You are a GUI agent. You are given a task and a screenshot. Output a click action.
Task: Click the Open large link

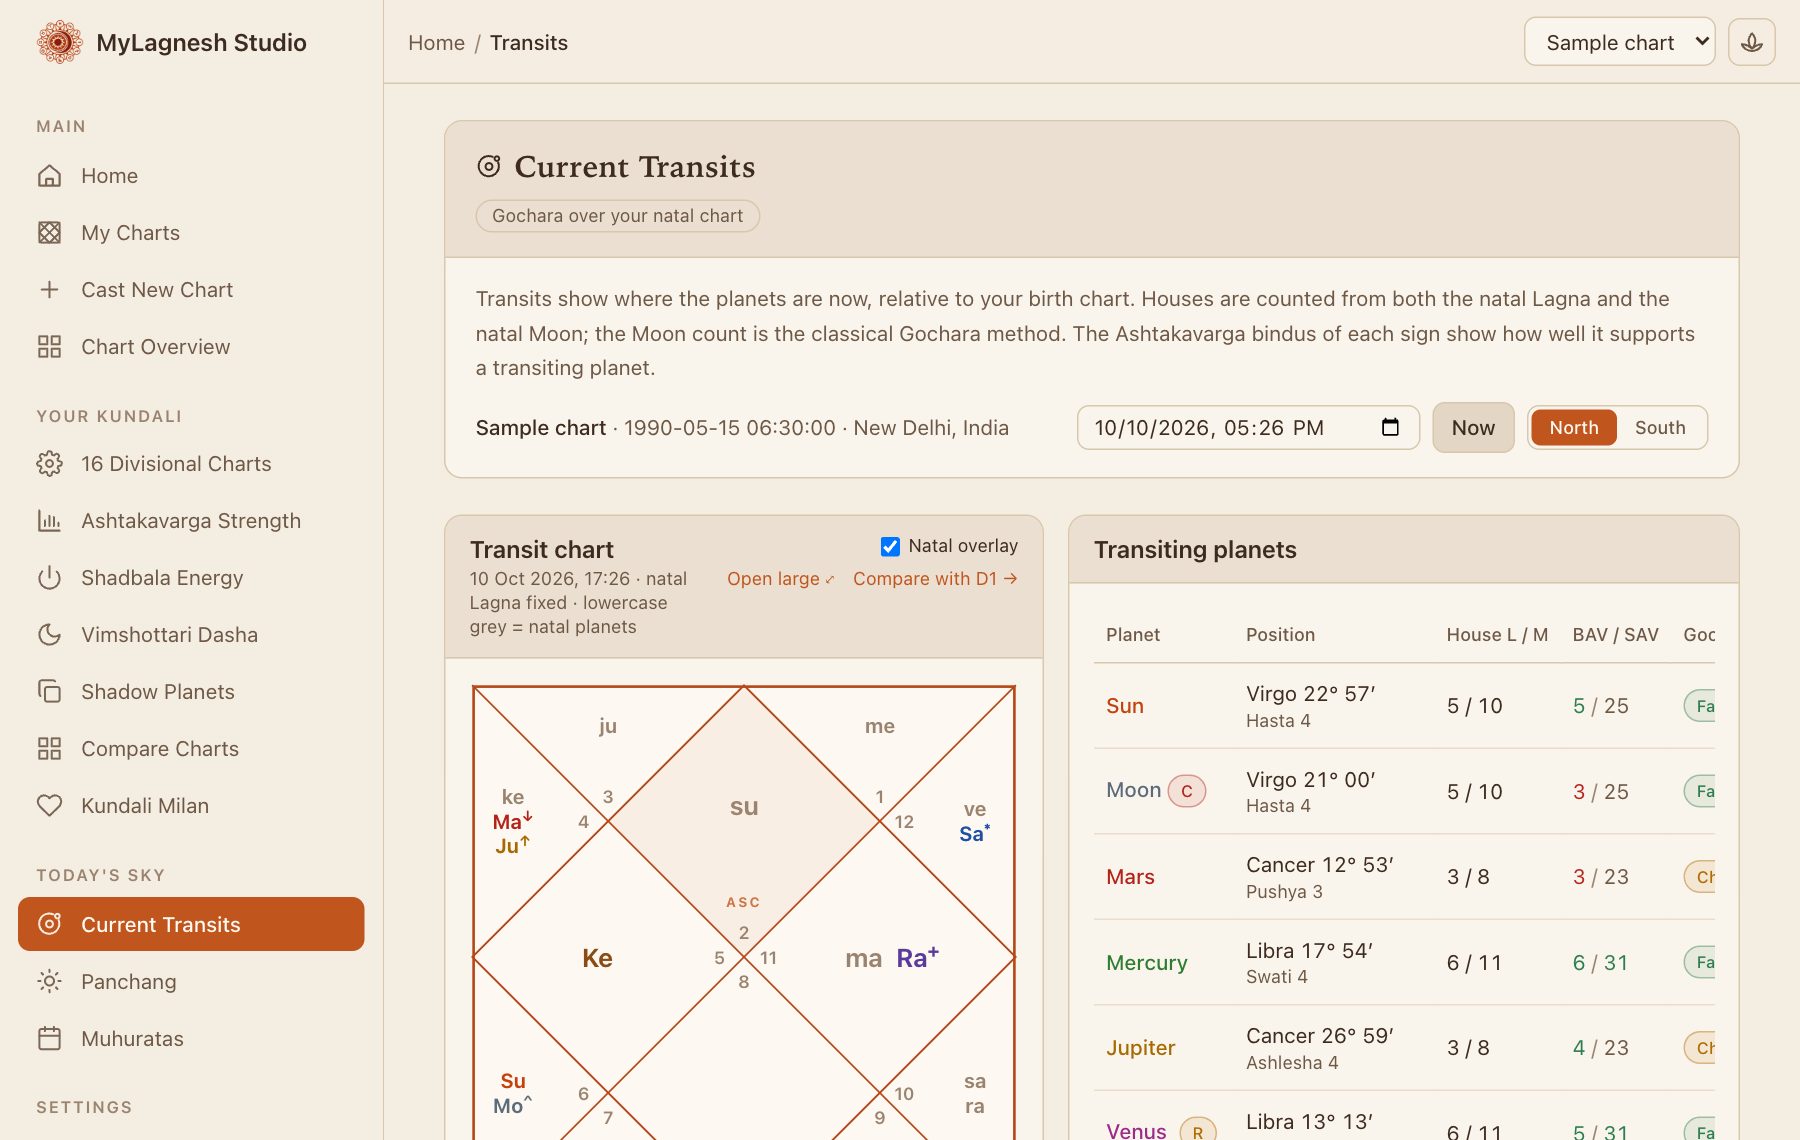pyautogui.click(x=780, y=579)
